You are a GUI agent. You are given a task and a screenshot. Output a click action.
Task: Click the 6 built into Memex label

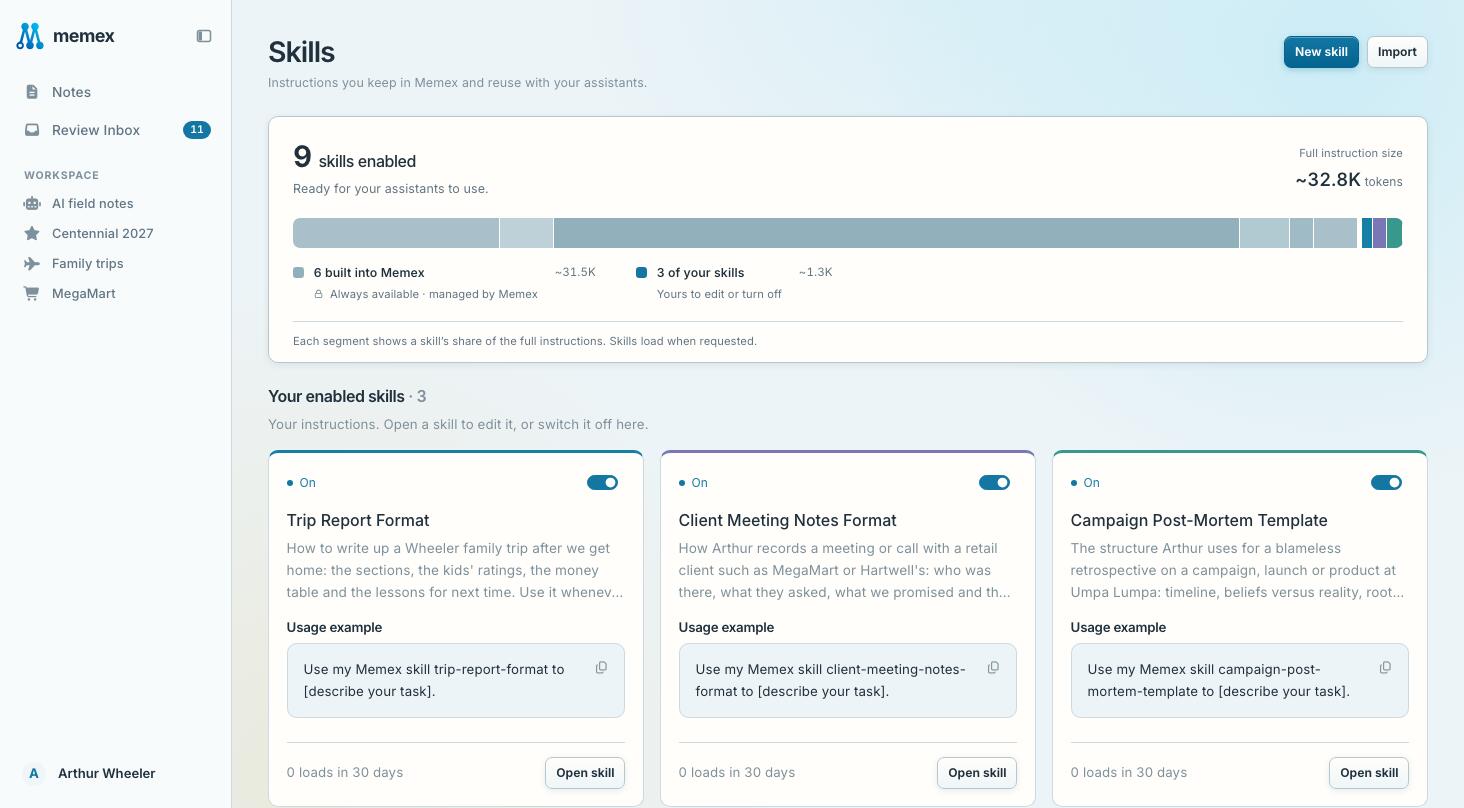tap(369, 272)
